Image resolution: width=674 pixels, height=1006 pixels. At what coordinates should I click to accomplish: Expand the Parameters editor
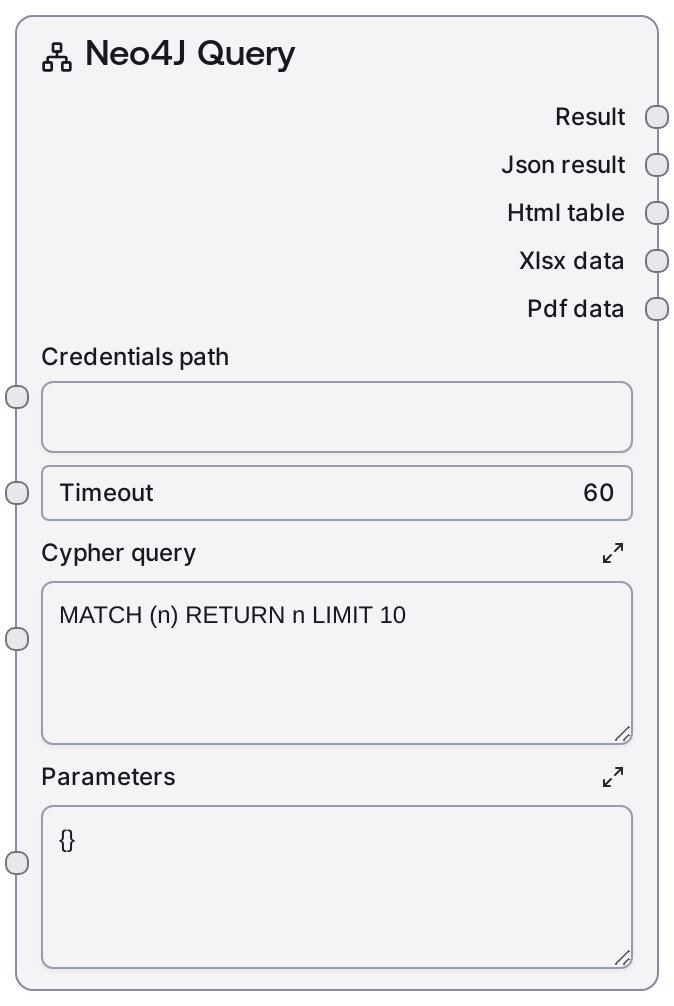613,777
